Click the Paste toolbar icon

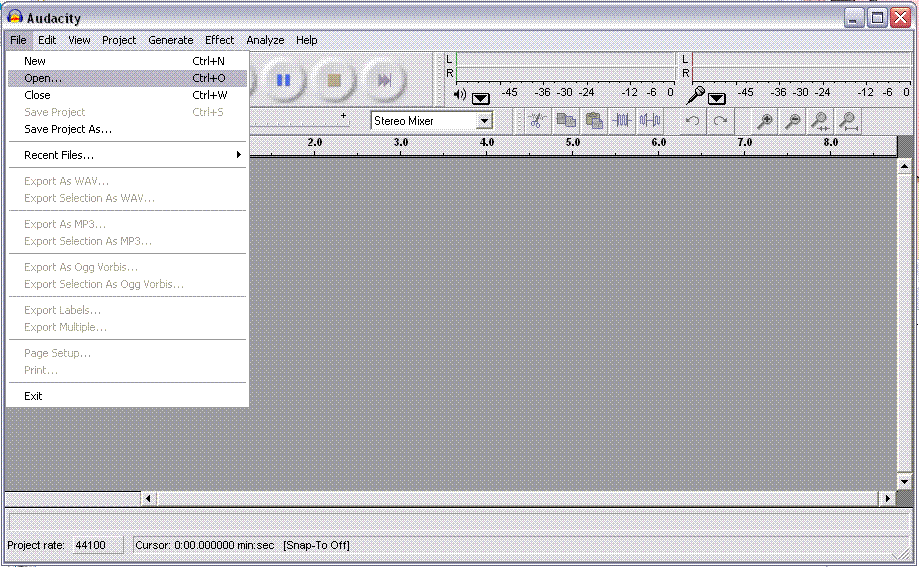click(x=594, y=121)
